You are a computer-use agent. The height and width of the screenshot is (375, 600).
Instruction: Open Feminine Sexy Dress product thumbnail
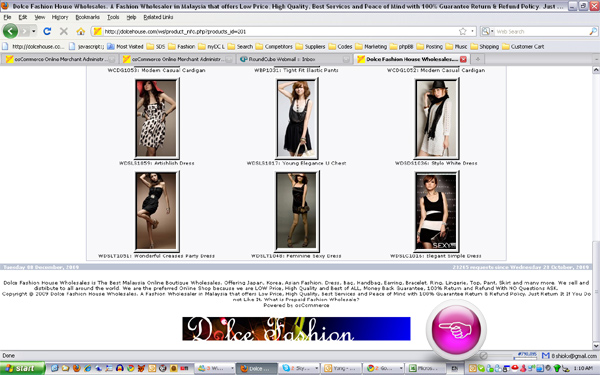tap(297, 212)
